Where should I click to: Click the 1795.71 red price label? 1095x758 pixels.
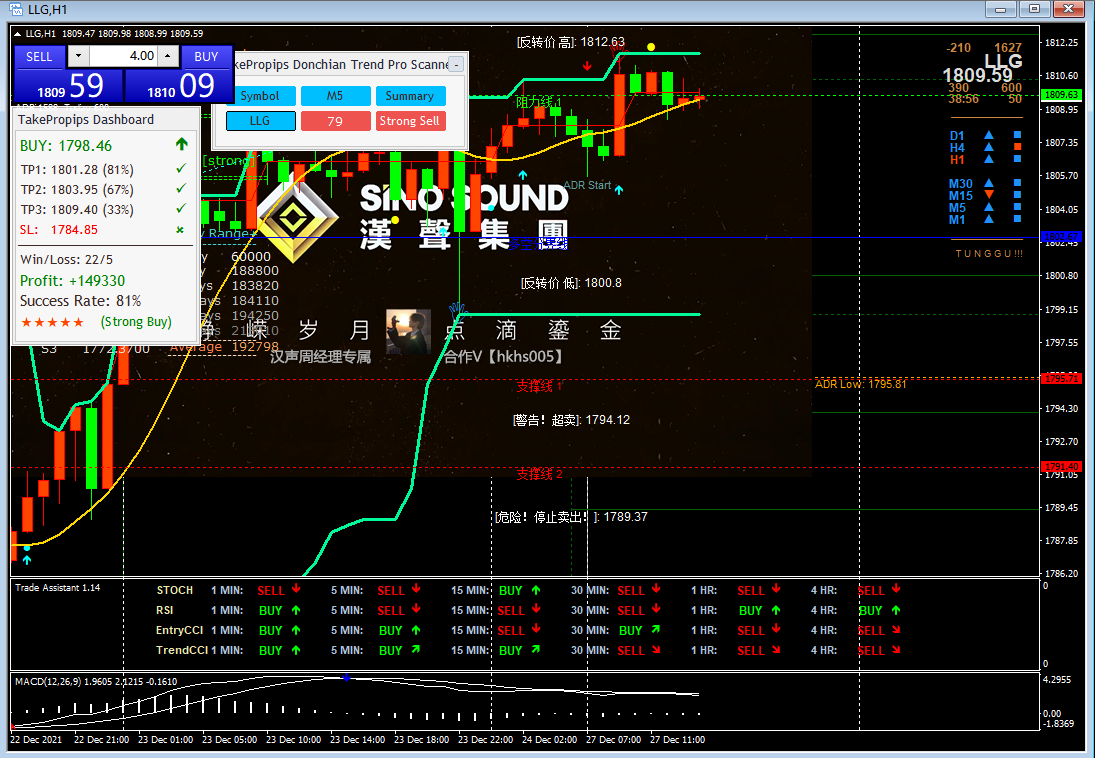click(x=1061, y=378)
